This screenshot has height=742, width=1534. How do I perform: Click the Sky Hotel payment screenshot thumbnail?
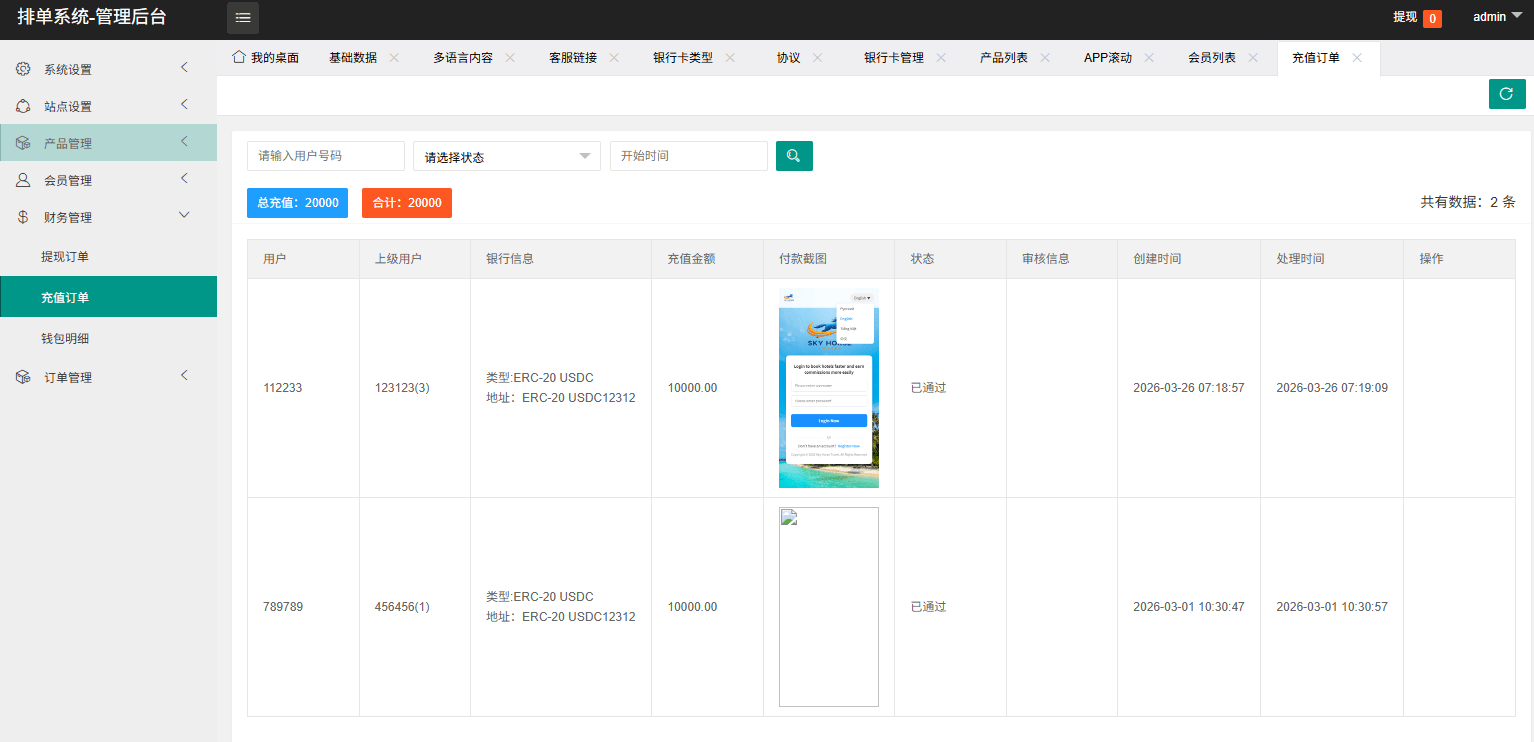click(x=828, y=388)
